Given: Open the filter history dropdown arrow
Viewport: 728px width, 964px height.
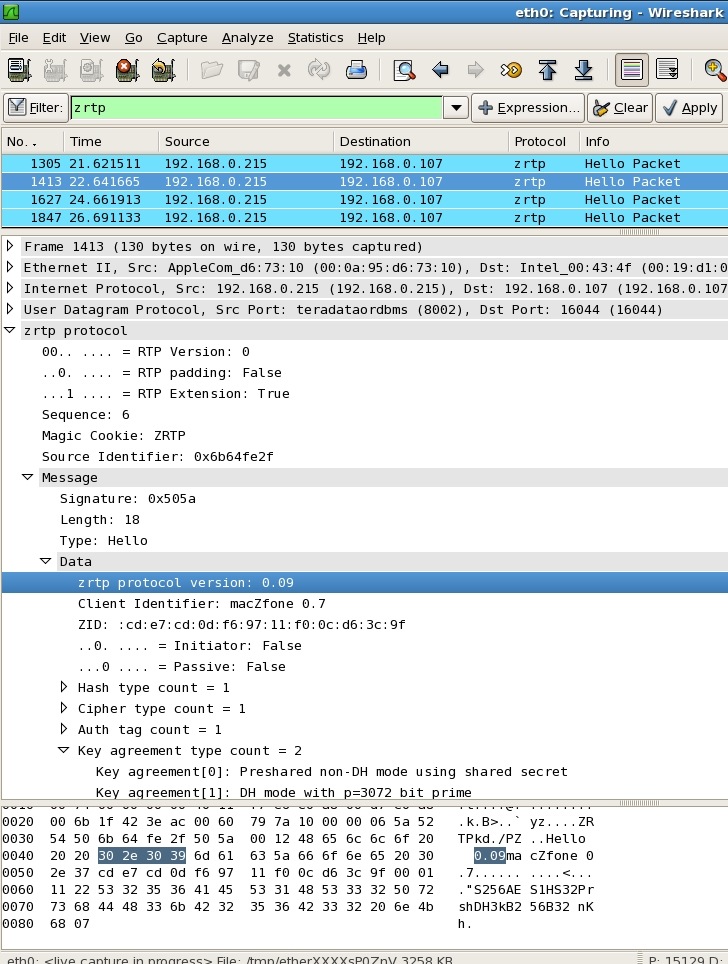Looking at the screenshot, I should coord(456,108).
